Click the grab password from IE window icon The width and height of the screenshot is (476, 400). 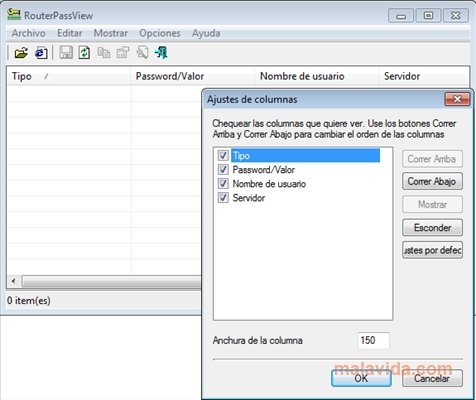[x=41, y=53]
